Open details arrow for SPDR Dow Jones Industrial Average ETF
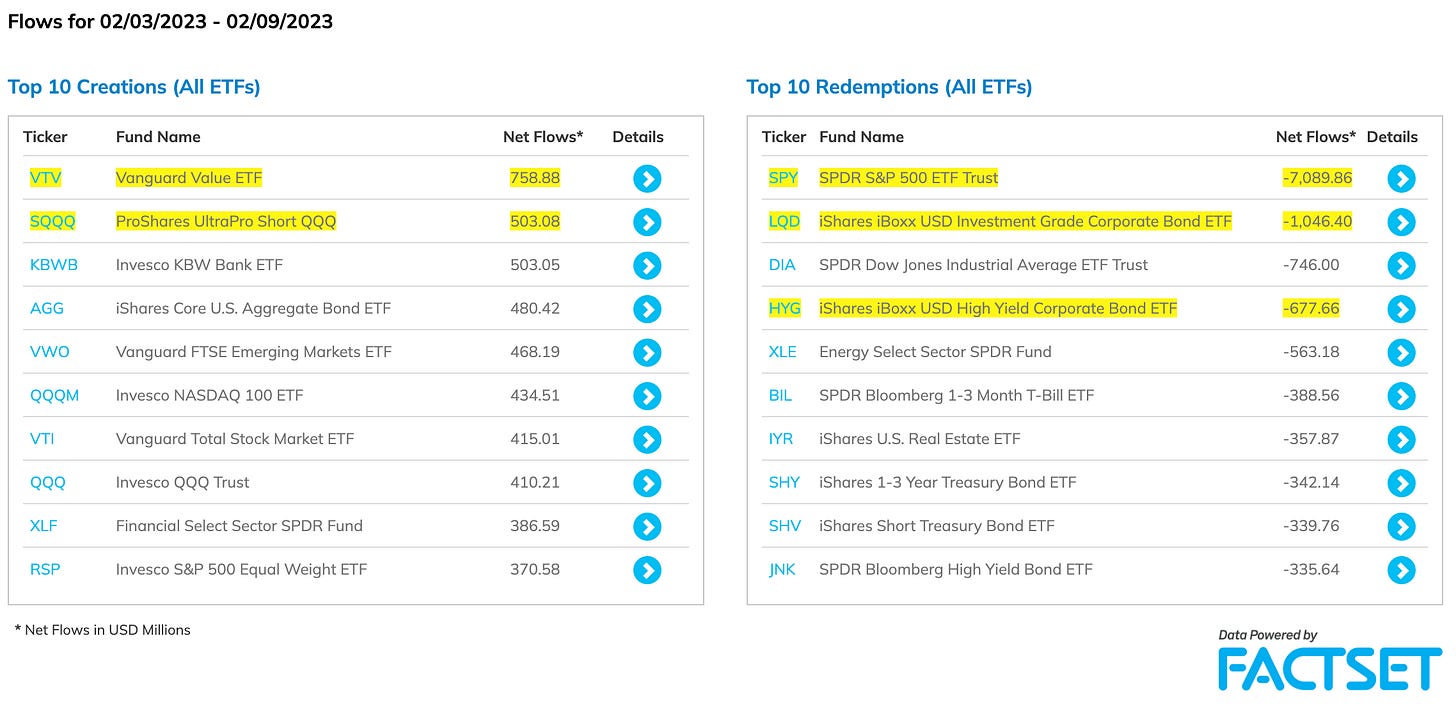Image resolution: width=1456 pixels, height=713 pixels. click(1401, 266)
